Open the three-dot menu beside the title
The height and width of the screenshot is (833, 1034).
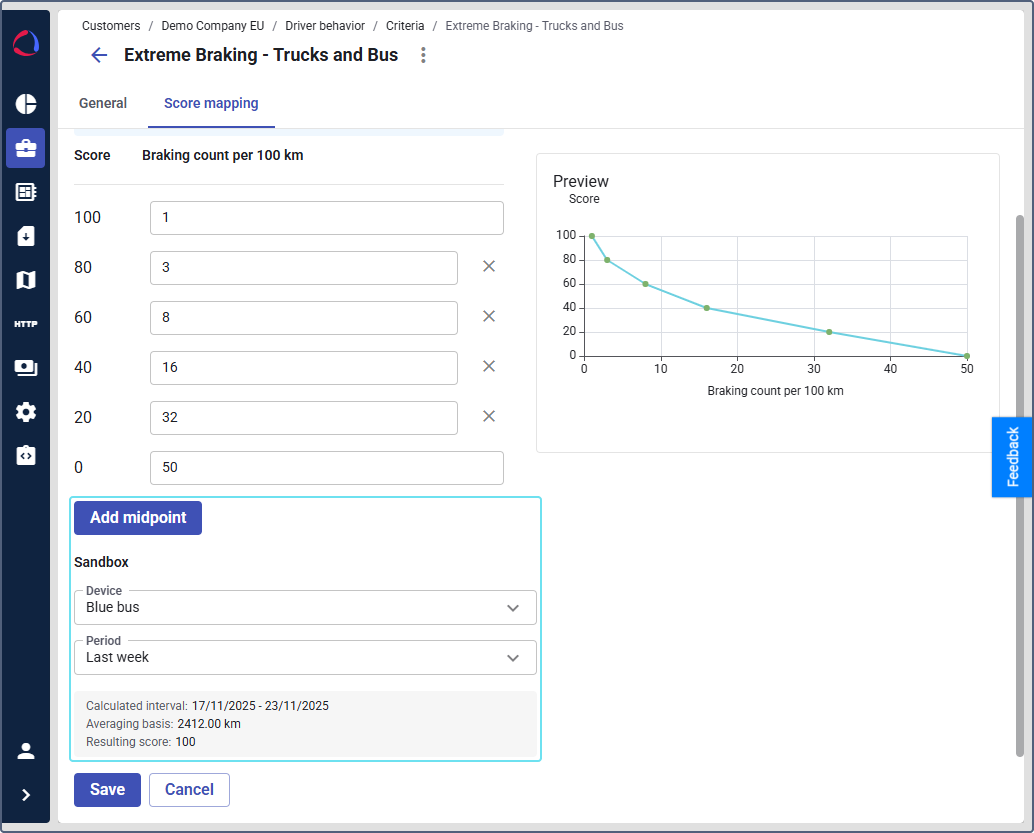point(423,55)
